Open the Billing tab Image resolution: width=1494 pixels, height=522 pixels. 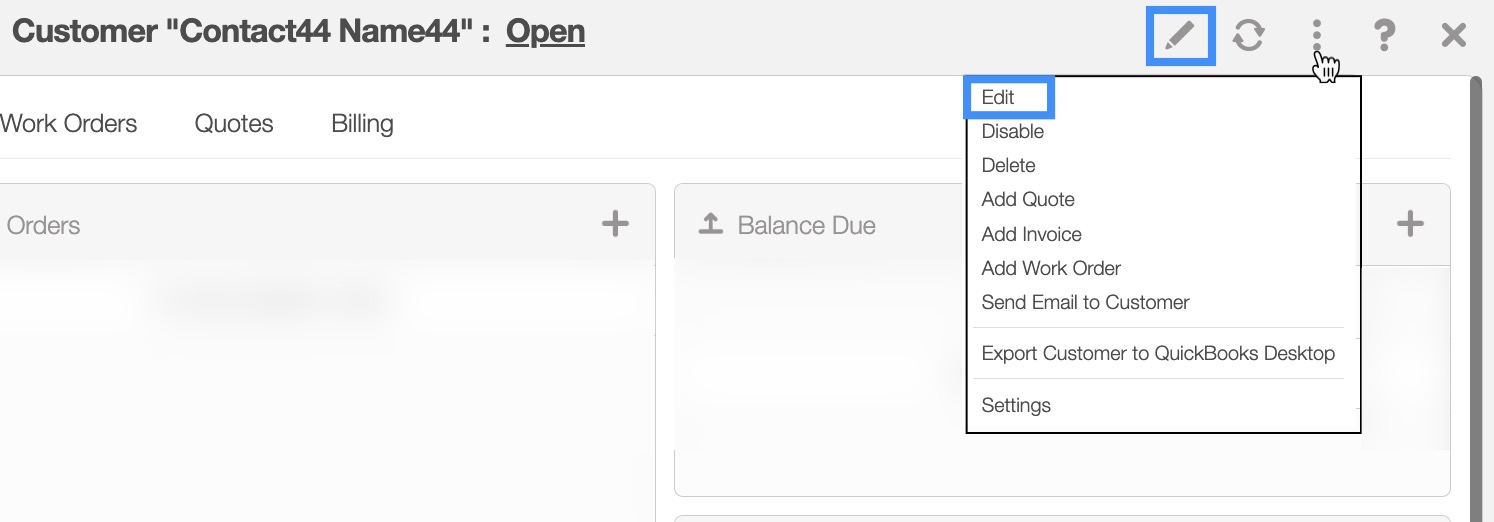coord(362,124)
